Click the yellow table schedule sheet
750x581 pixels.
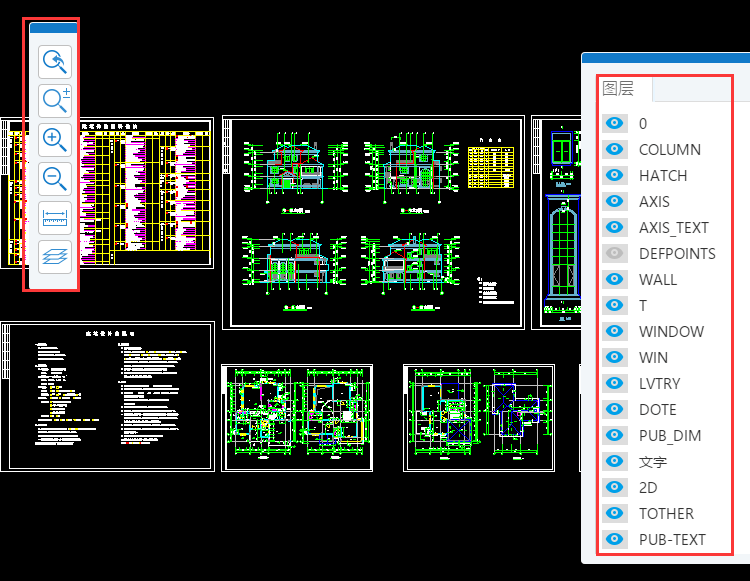146,193
